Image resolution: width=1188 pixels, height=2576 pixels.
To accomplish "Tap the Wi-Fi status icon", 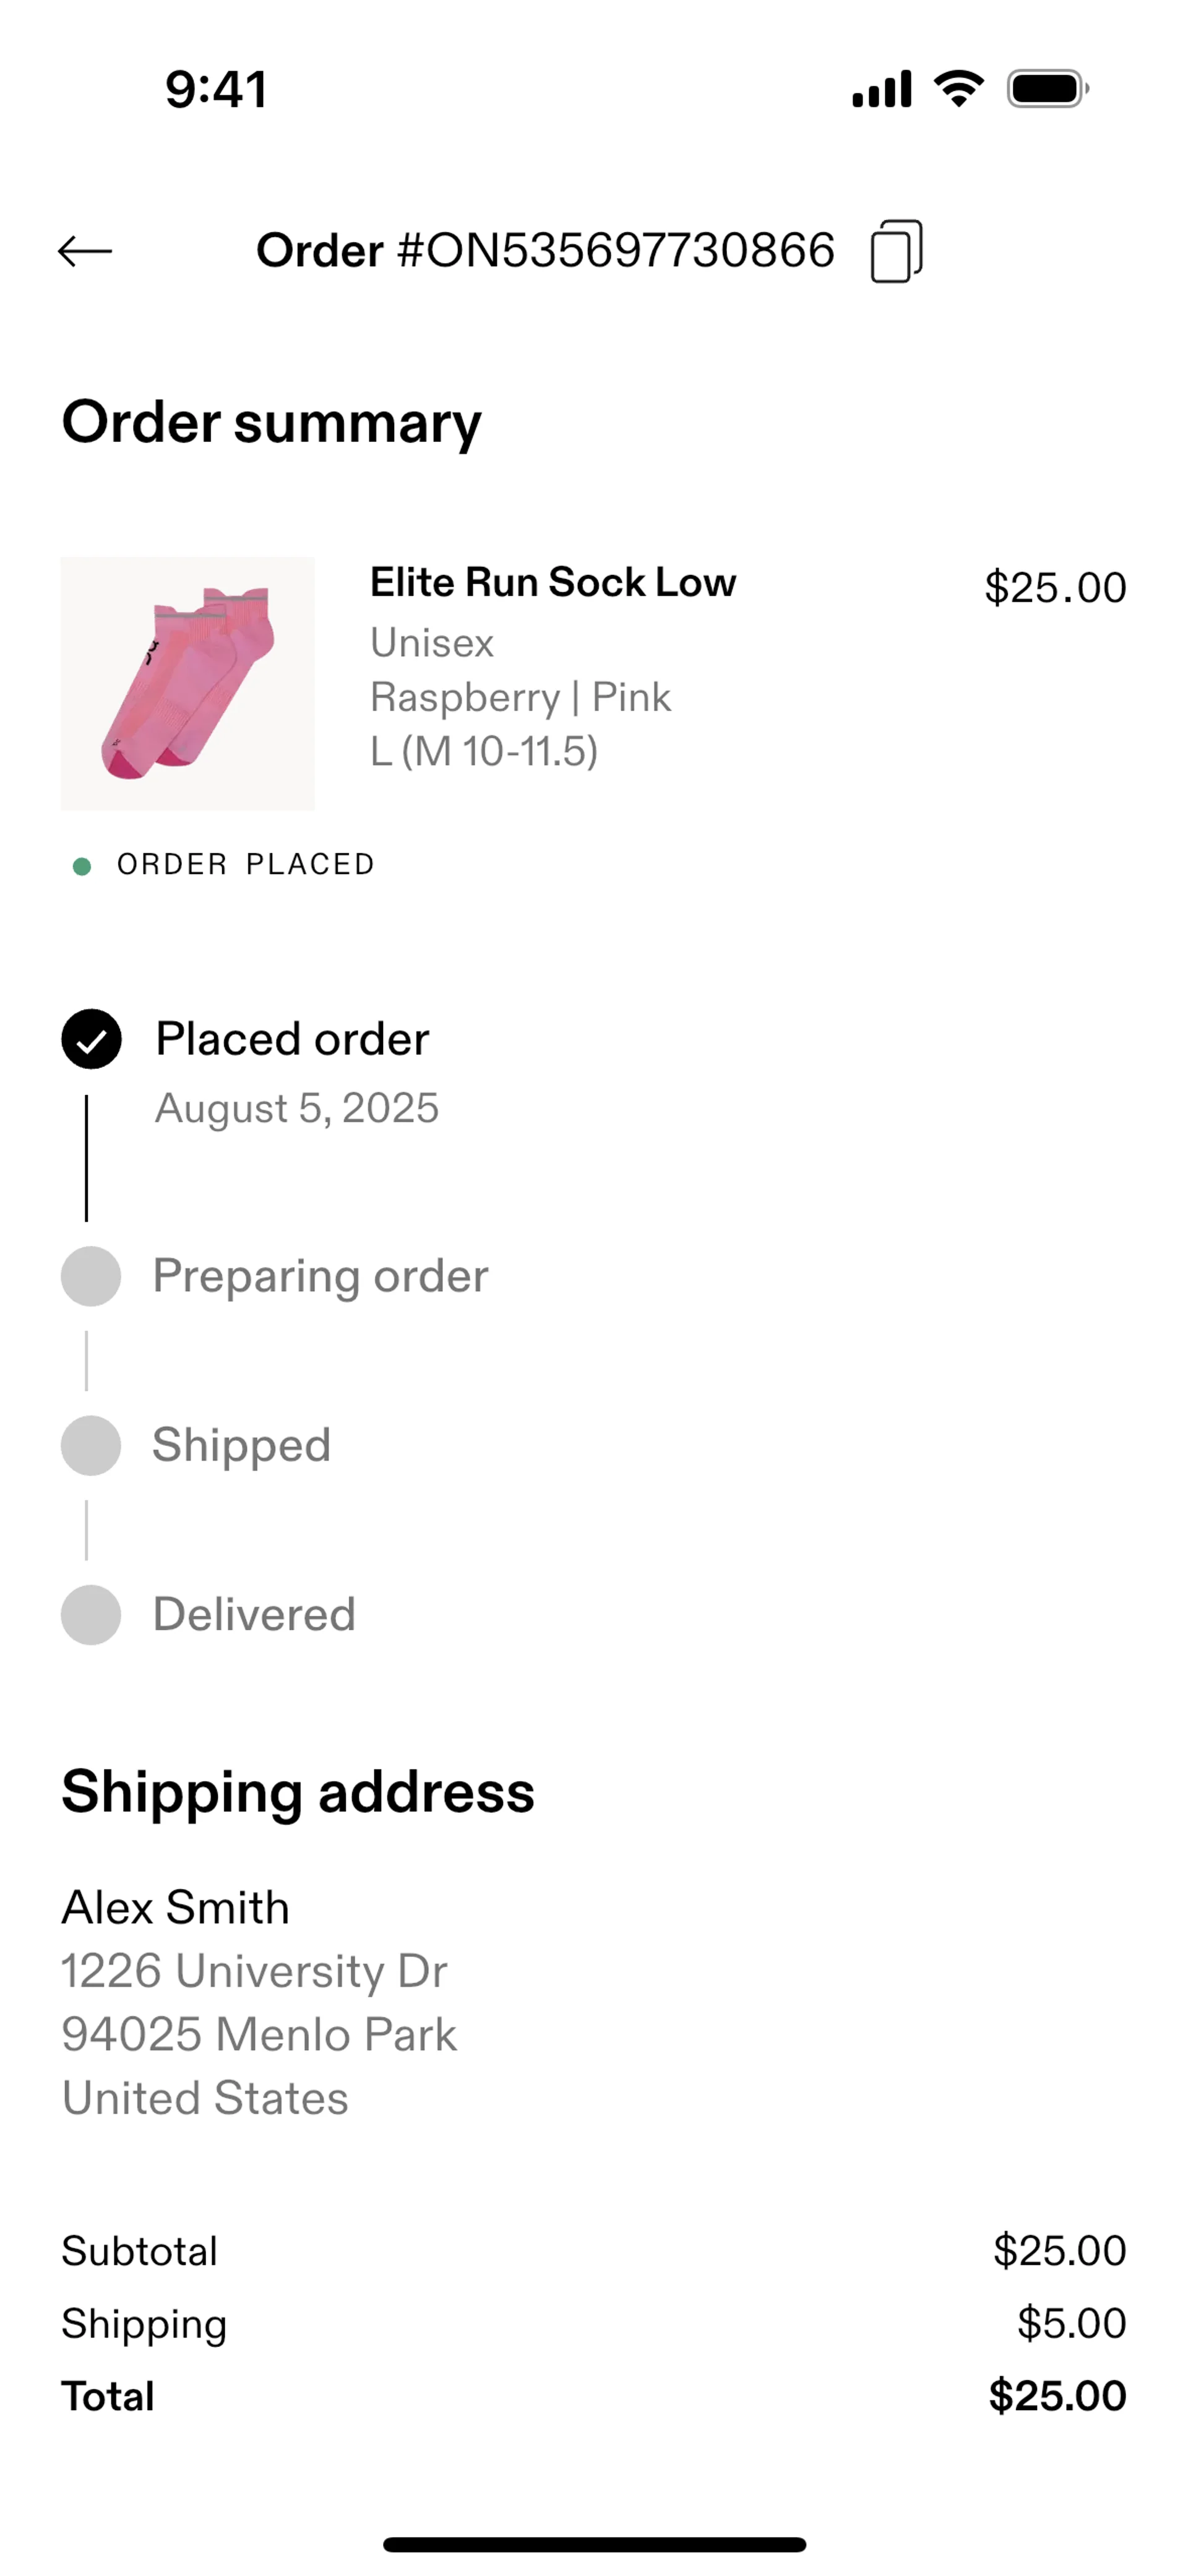I will tap(958, 89).
